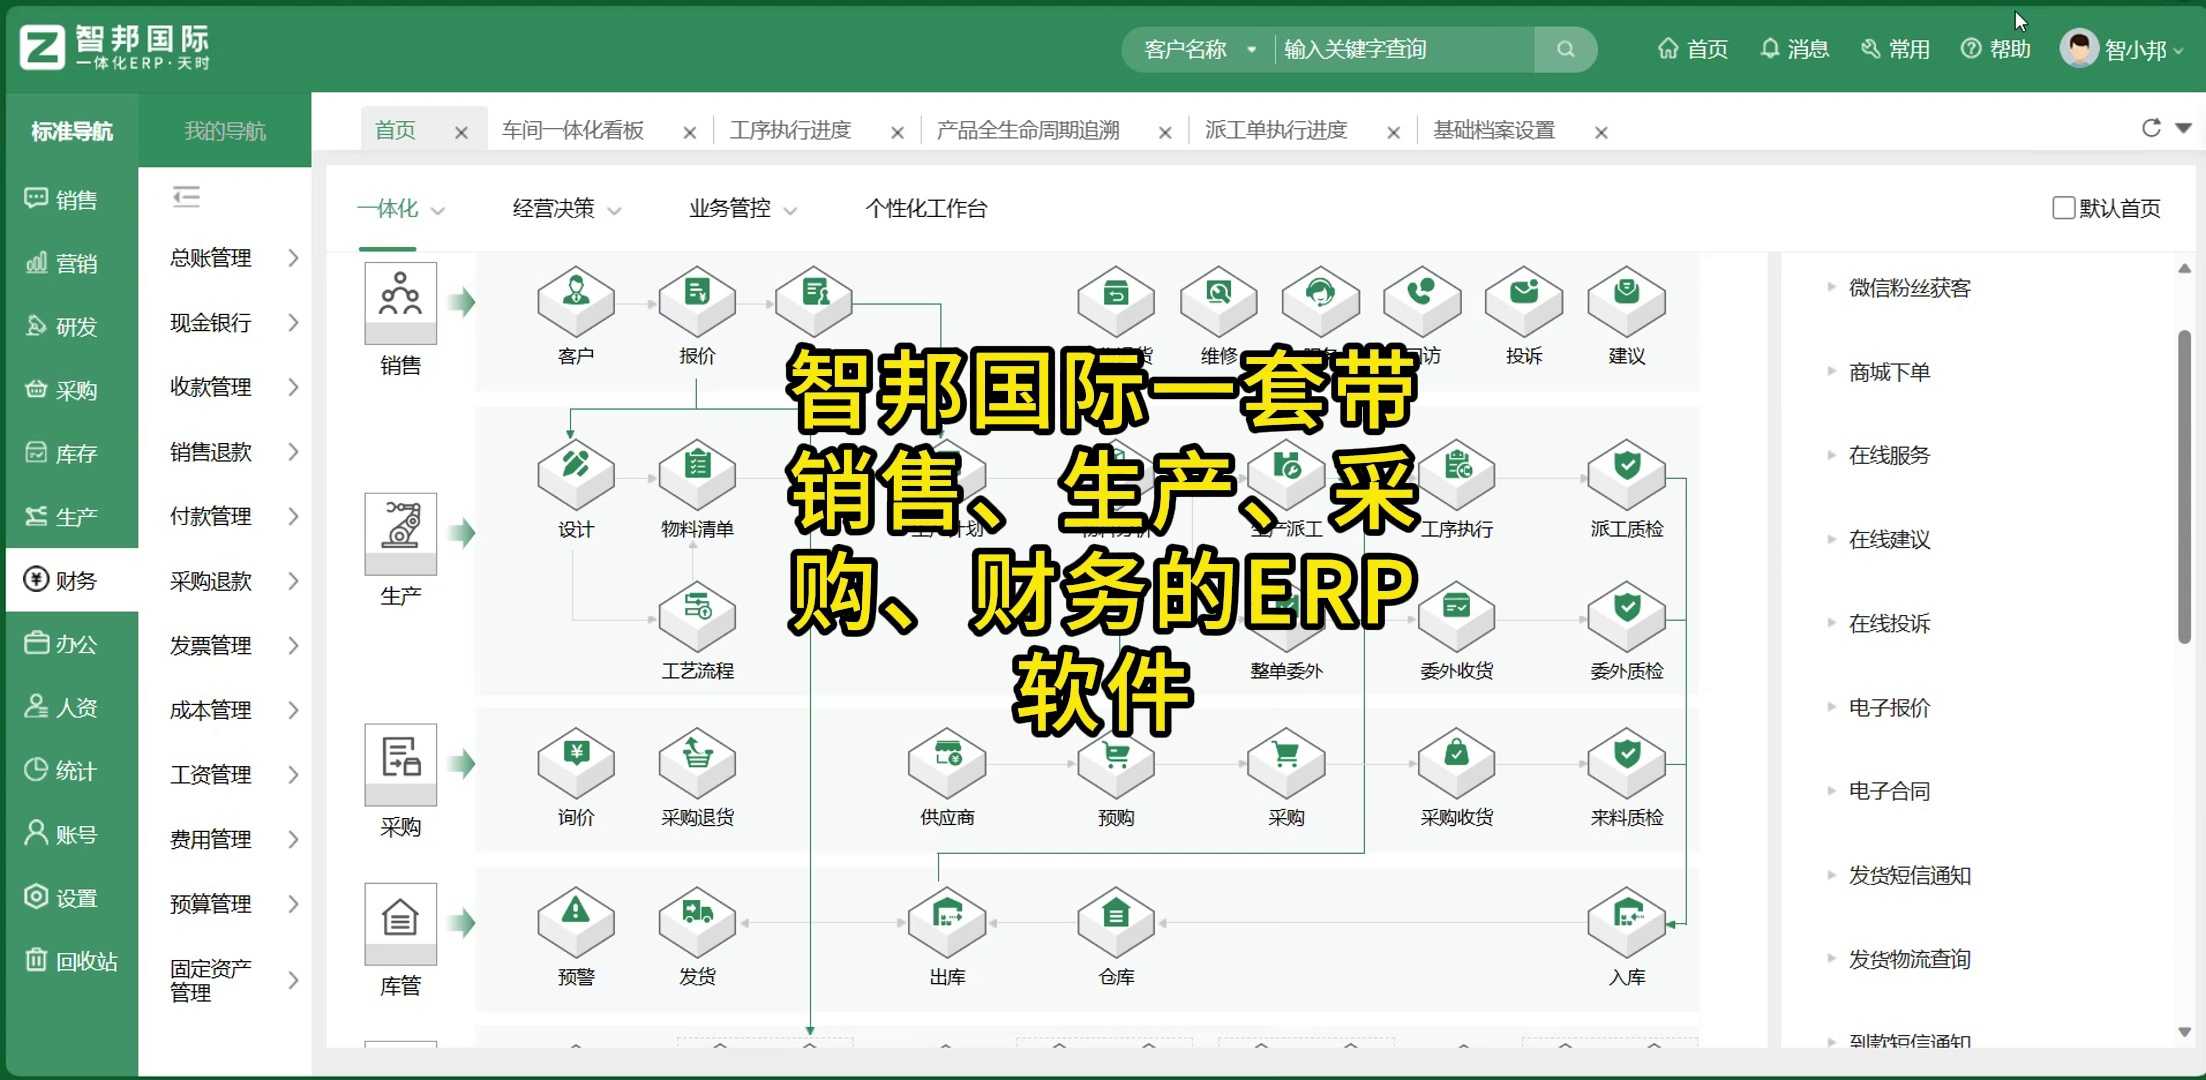Select the 库管 warehouse management category tile
Viewport: 2206px width, 1080px height.
pyautogui.click(x=400, y=924)
